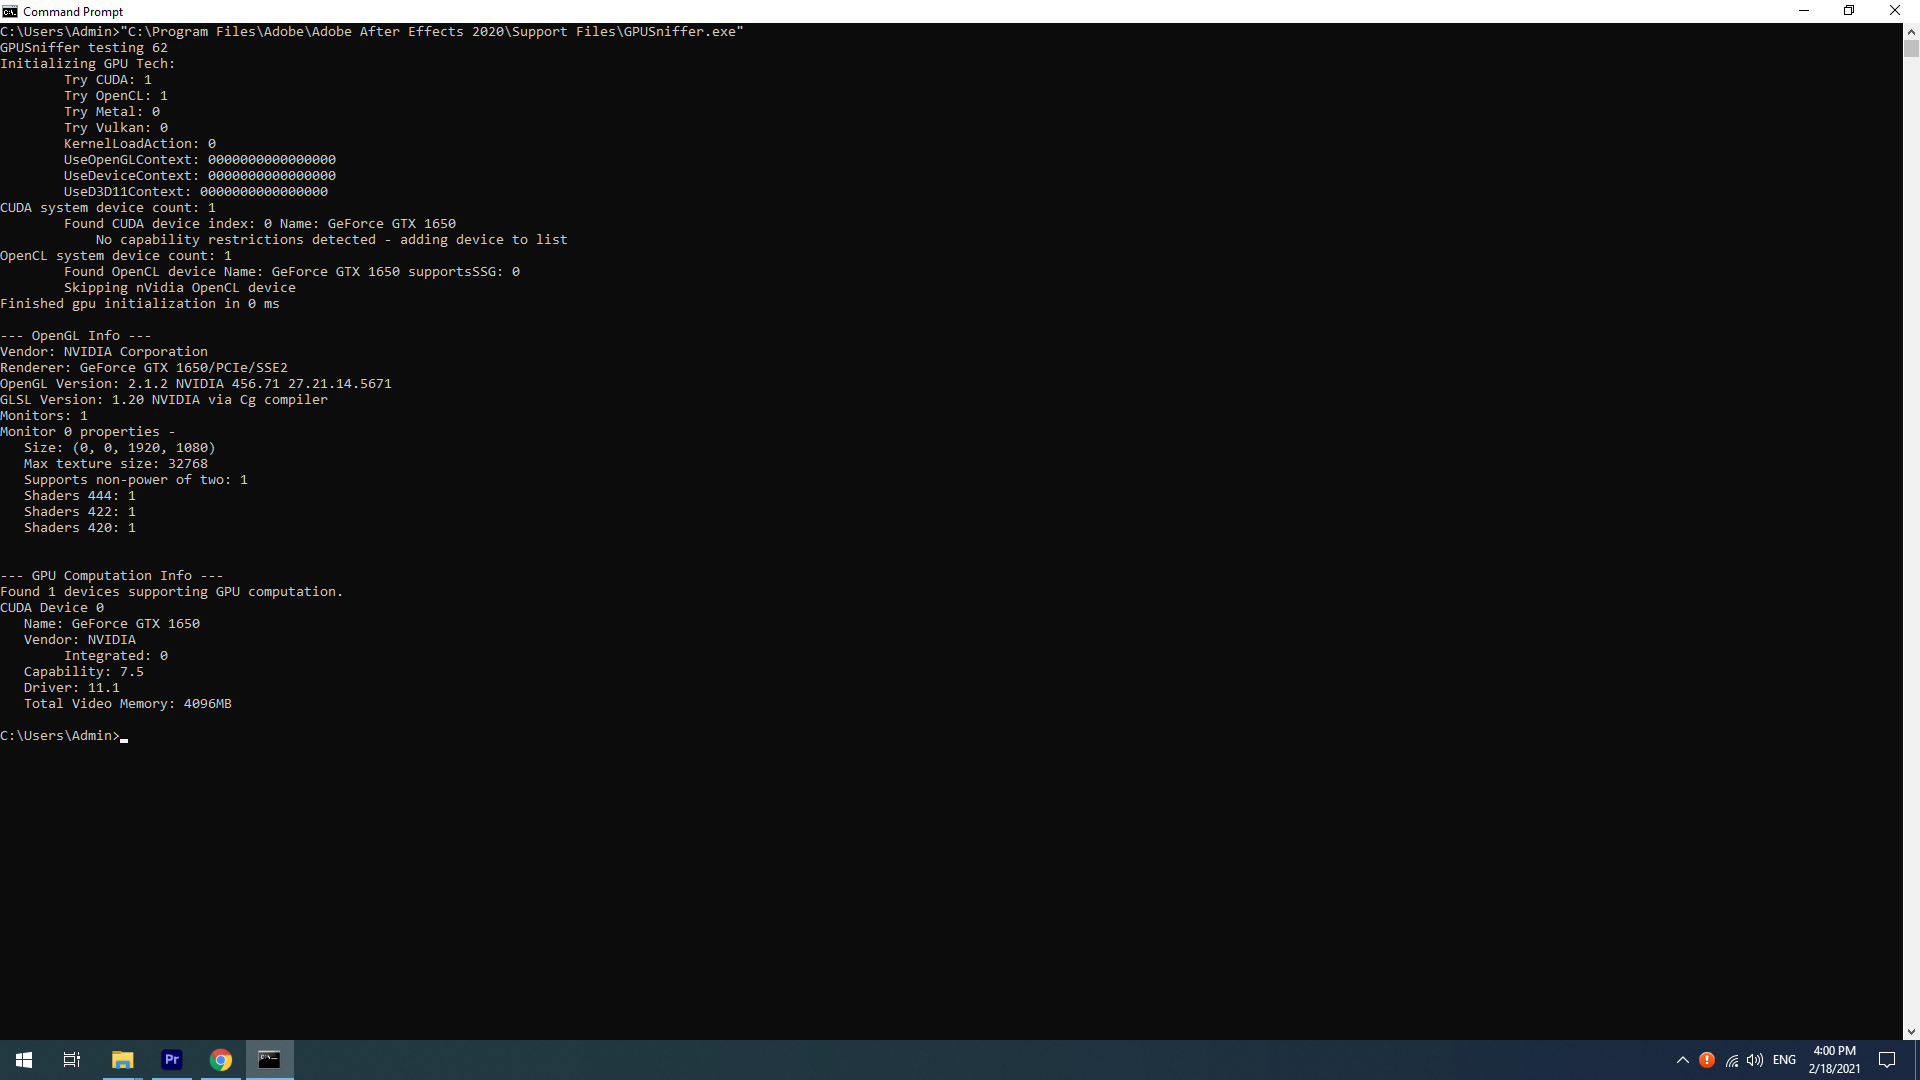1920x1080 pixels.
Task: Close the Command Prompt window
Action: point(1895,11)
